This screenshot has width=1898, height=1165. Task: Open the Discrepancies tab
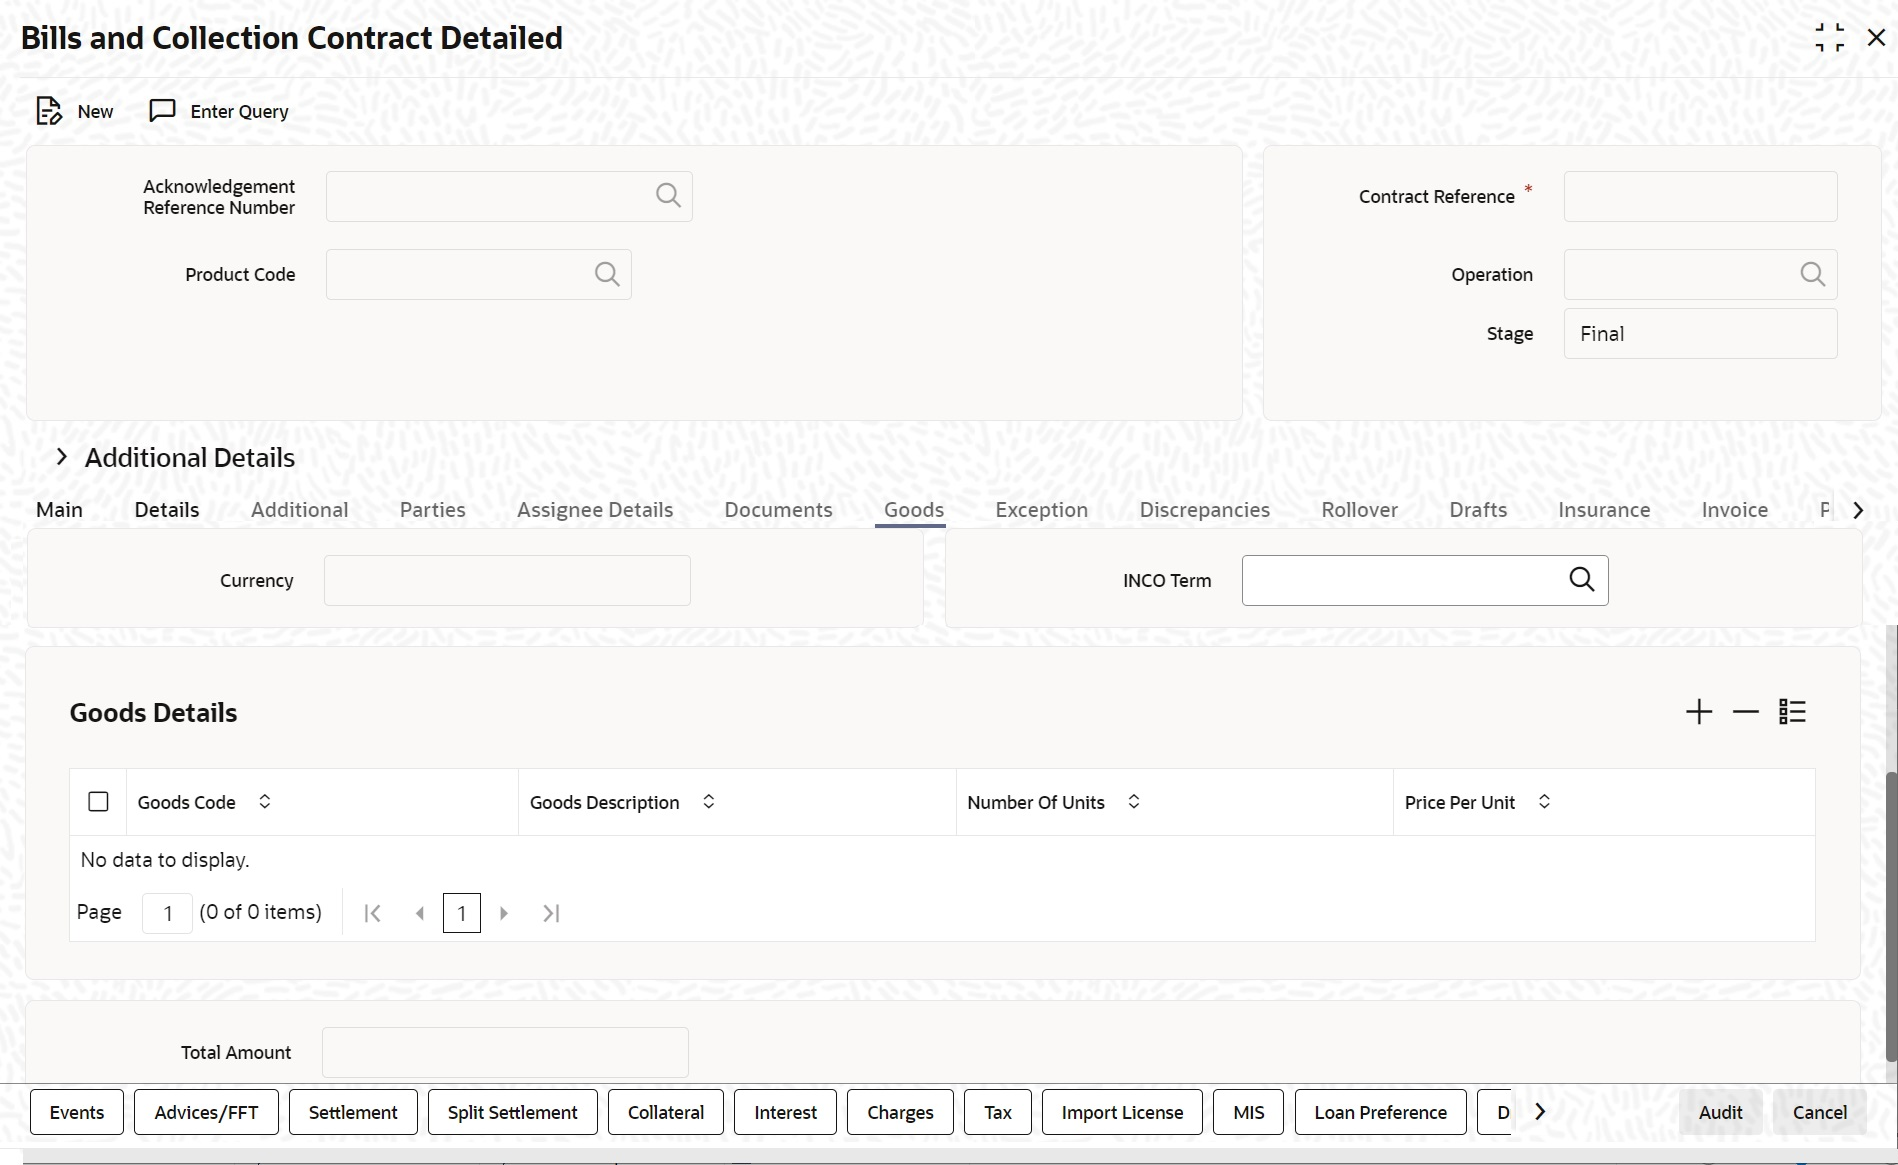click(x=1204, y=510)
